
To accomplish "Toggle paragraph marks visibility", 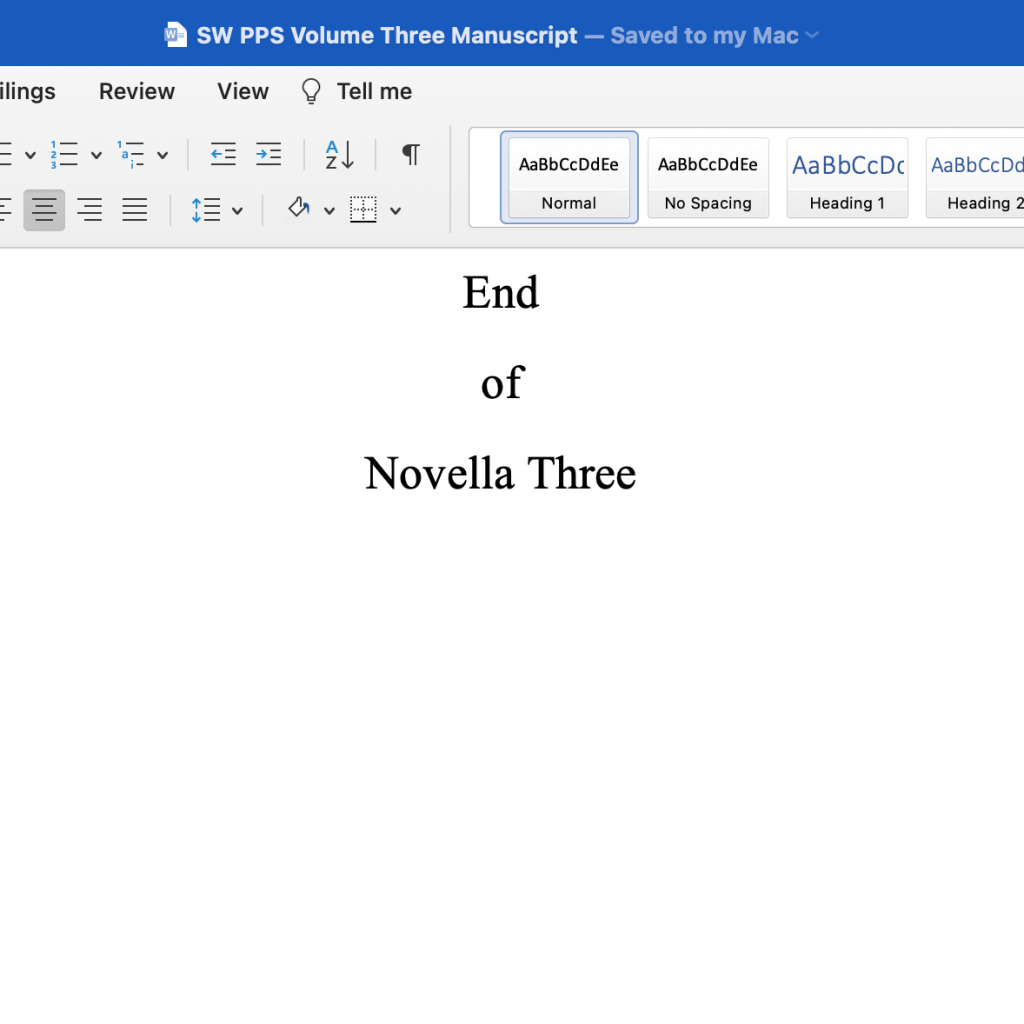I will pos(409,154).
